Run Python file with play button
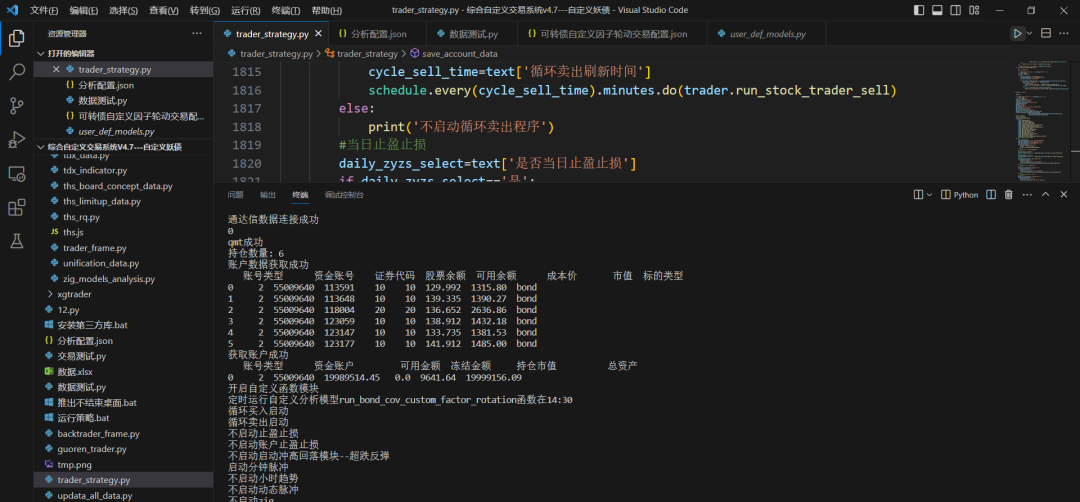Screen dimensions: 1080x502 (x=1017, y=34)
